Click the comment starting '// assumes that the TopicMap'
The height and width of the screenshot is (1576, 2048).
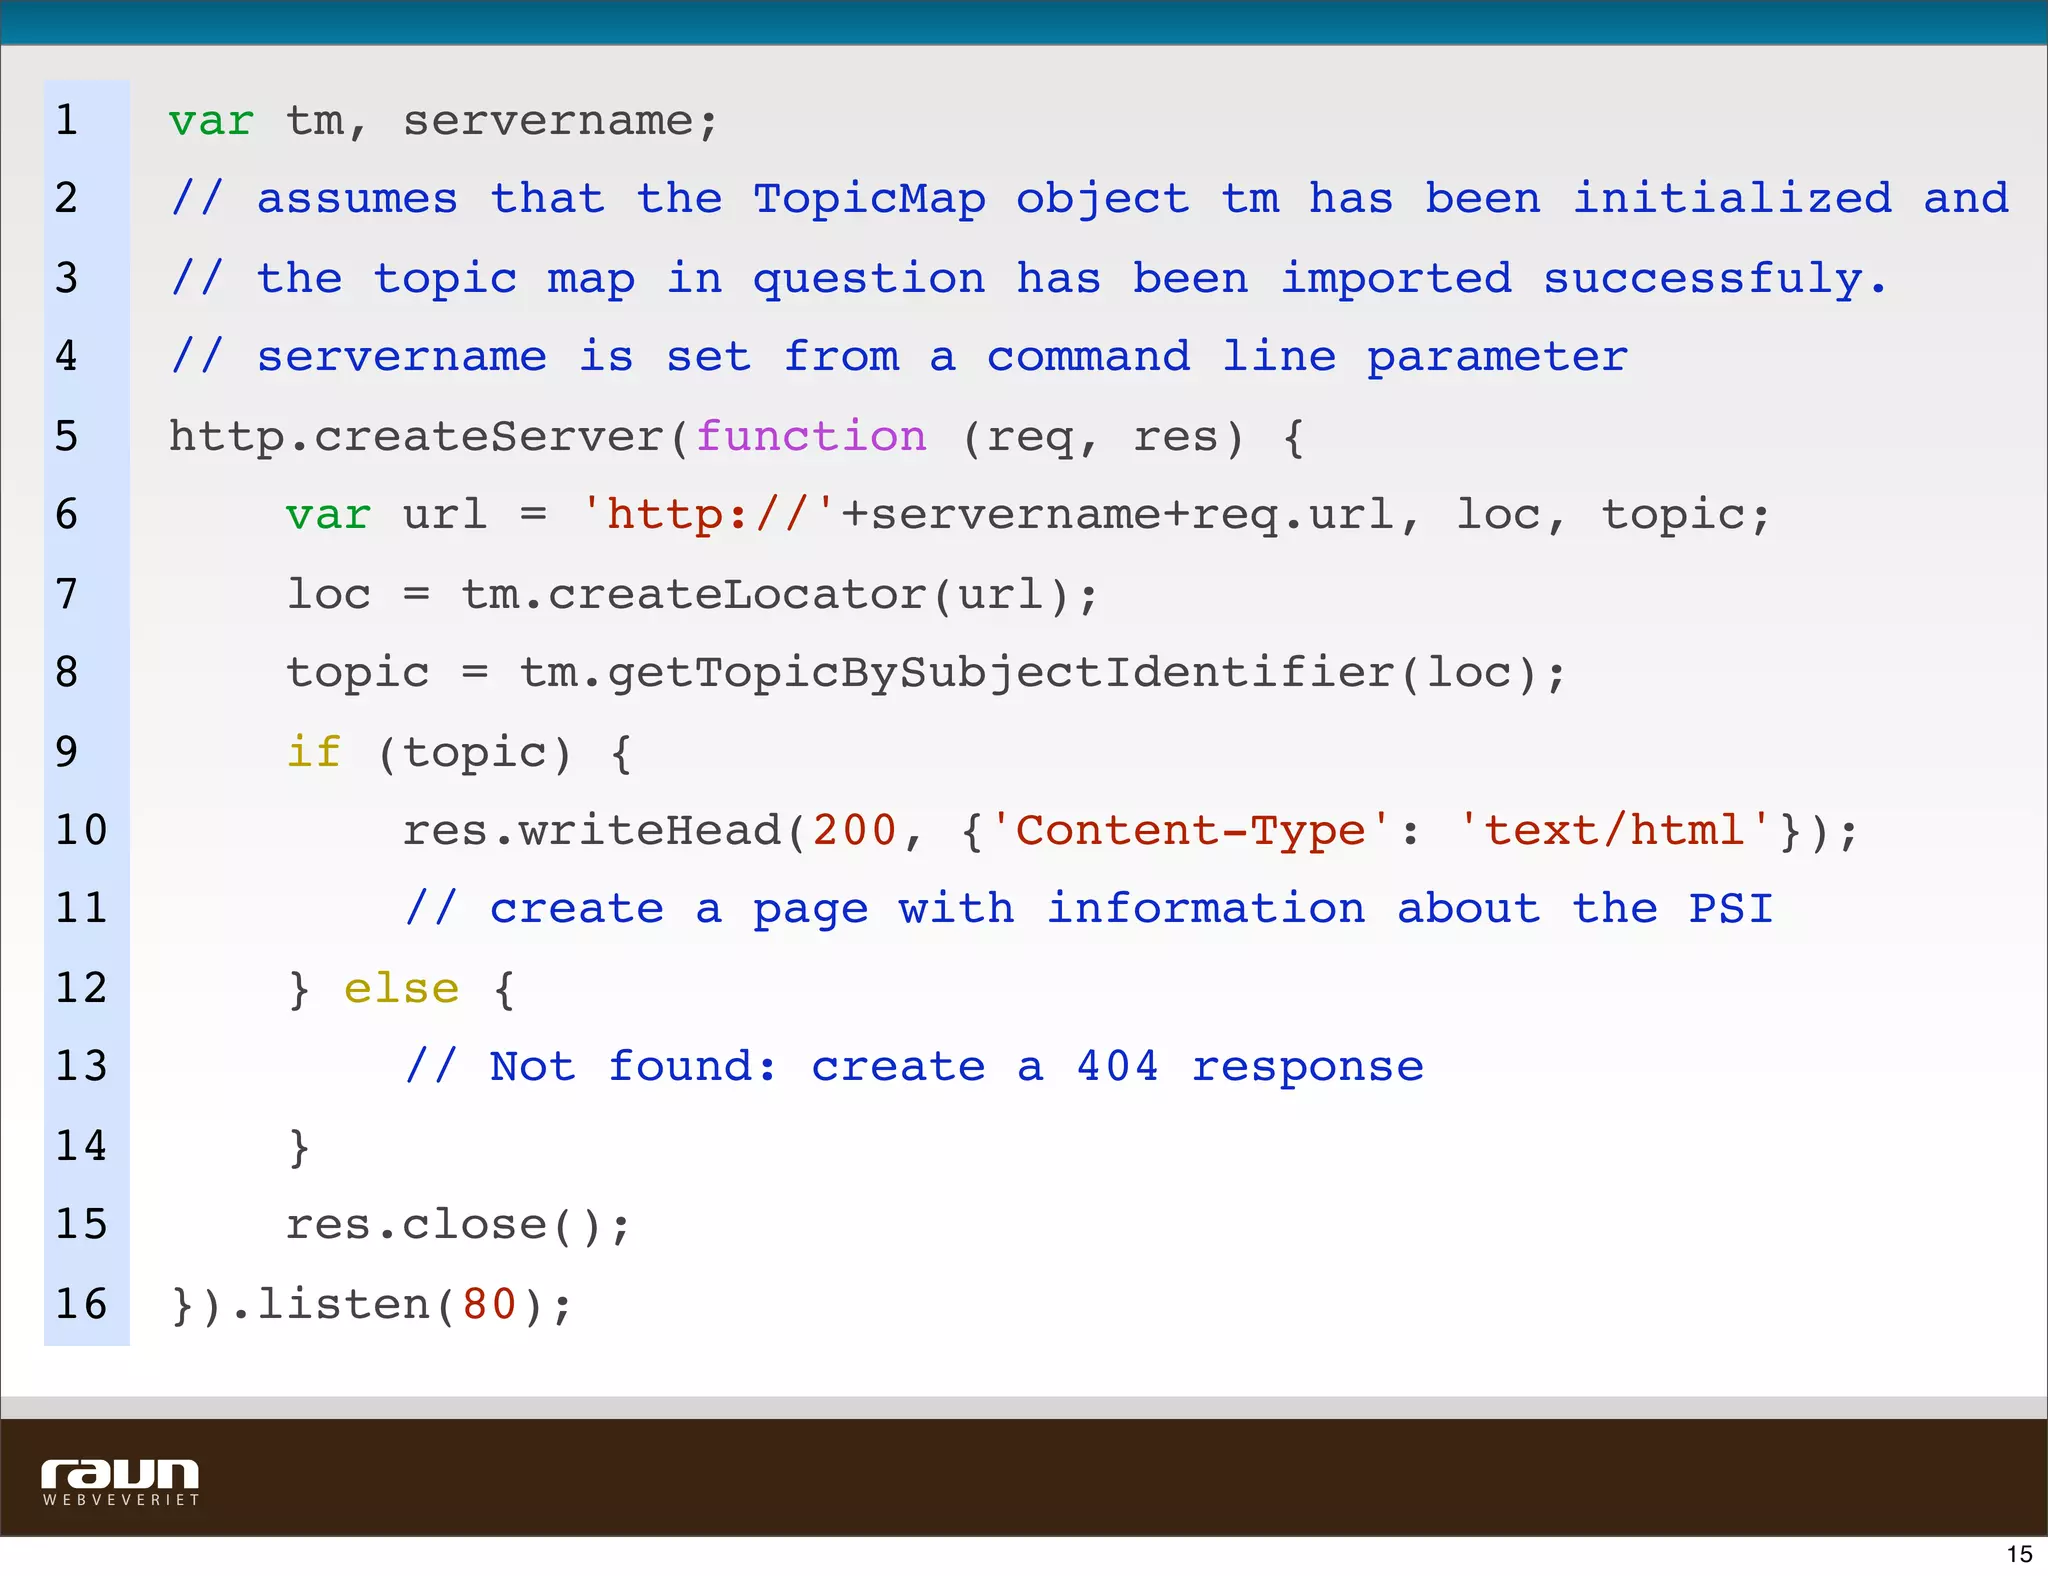pos(1089,199)
